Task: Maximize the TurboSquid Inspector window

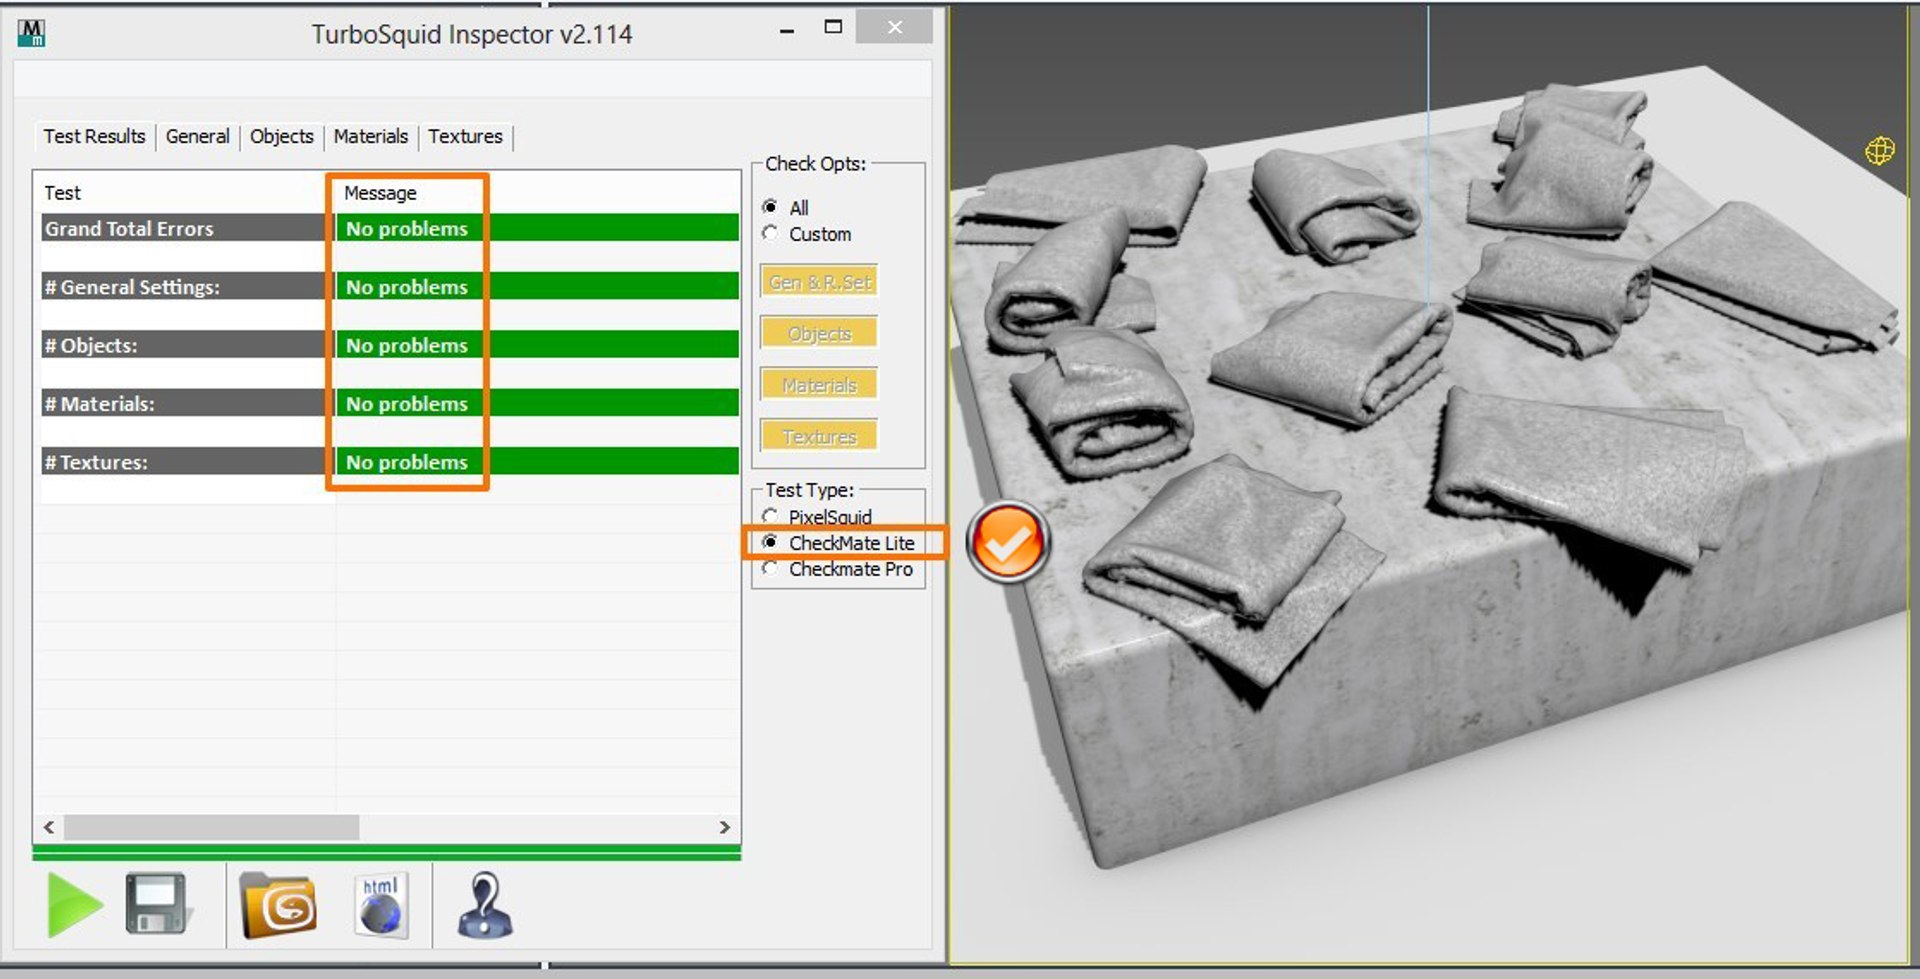Action: click(x=833, y=27)
